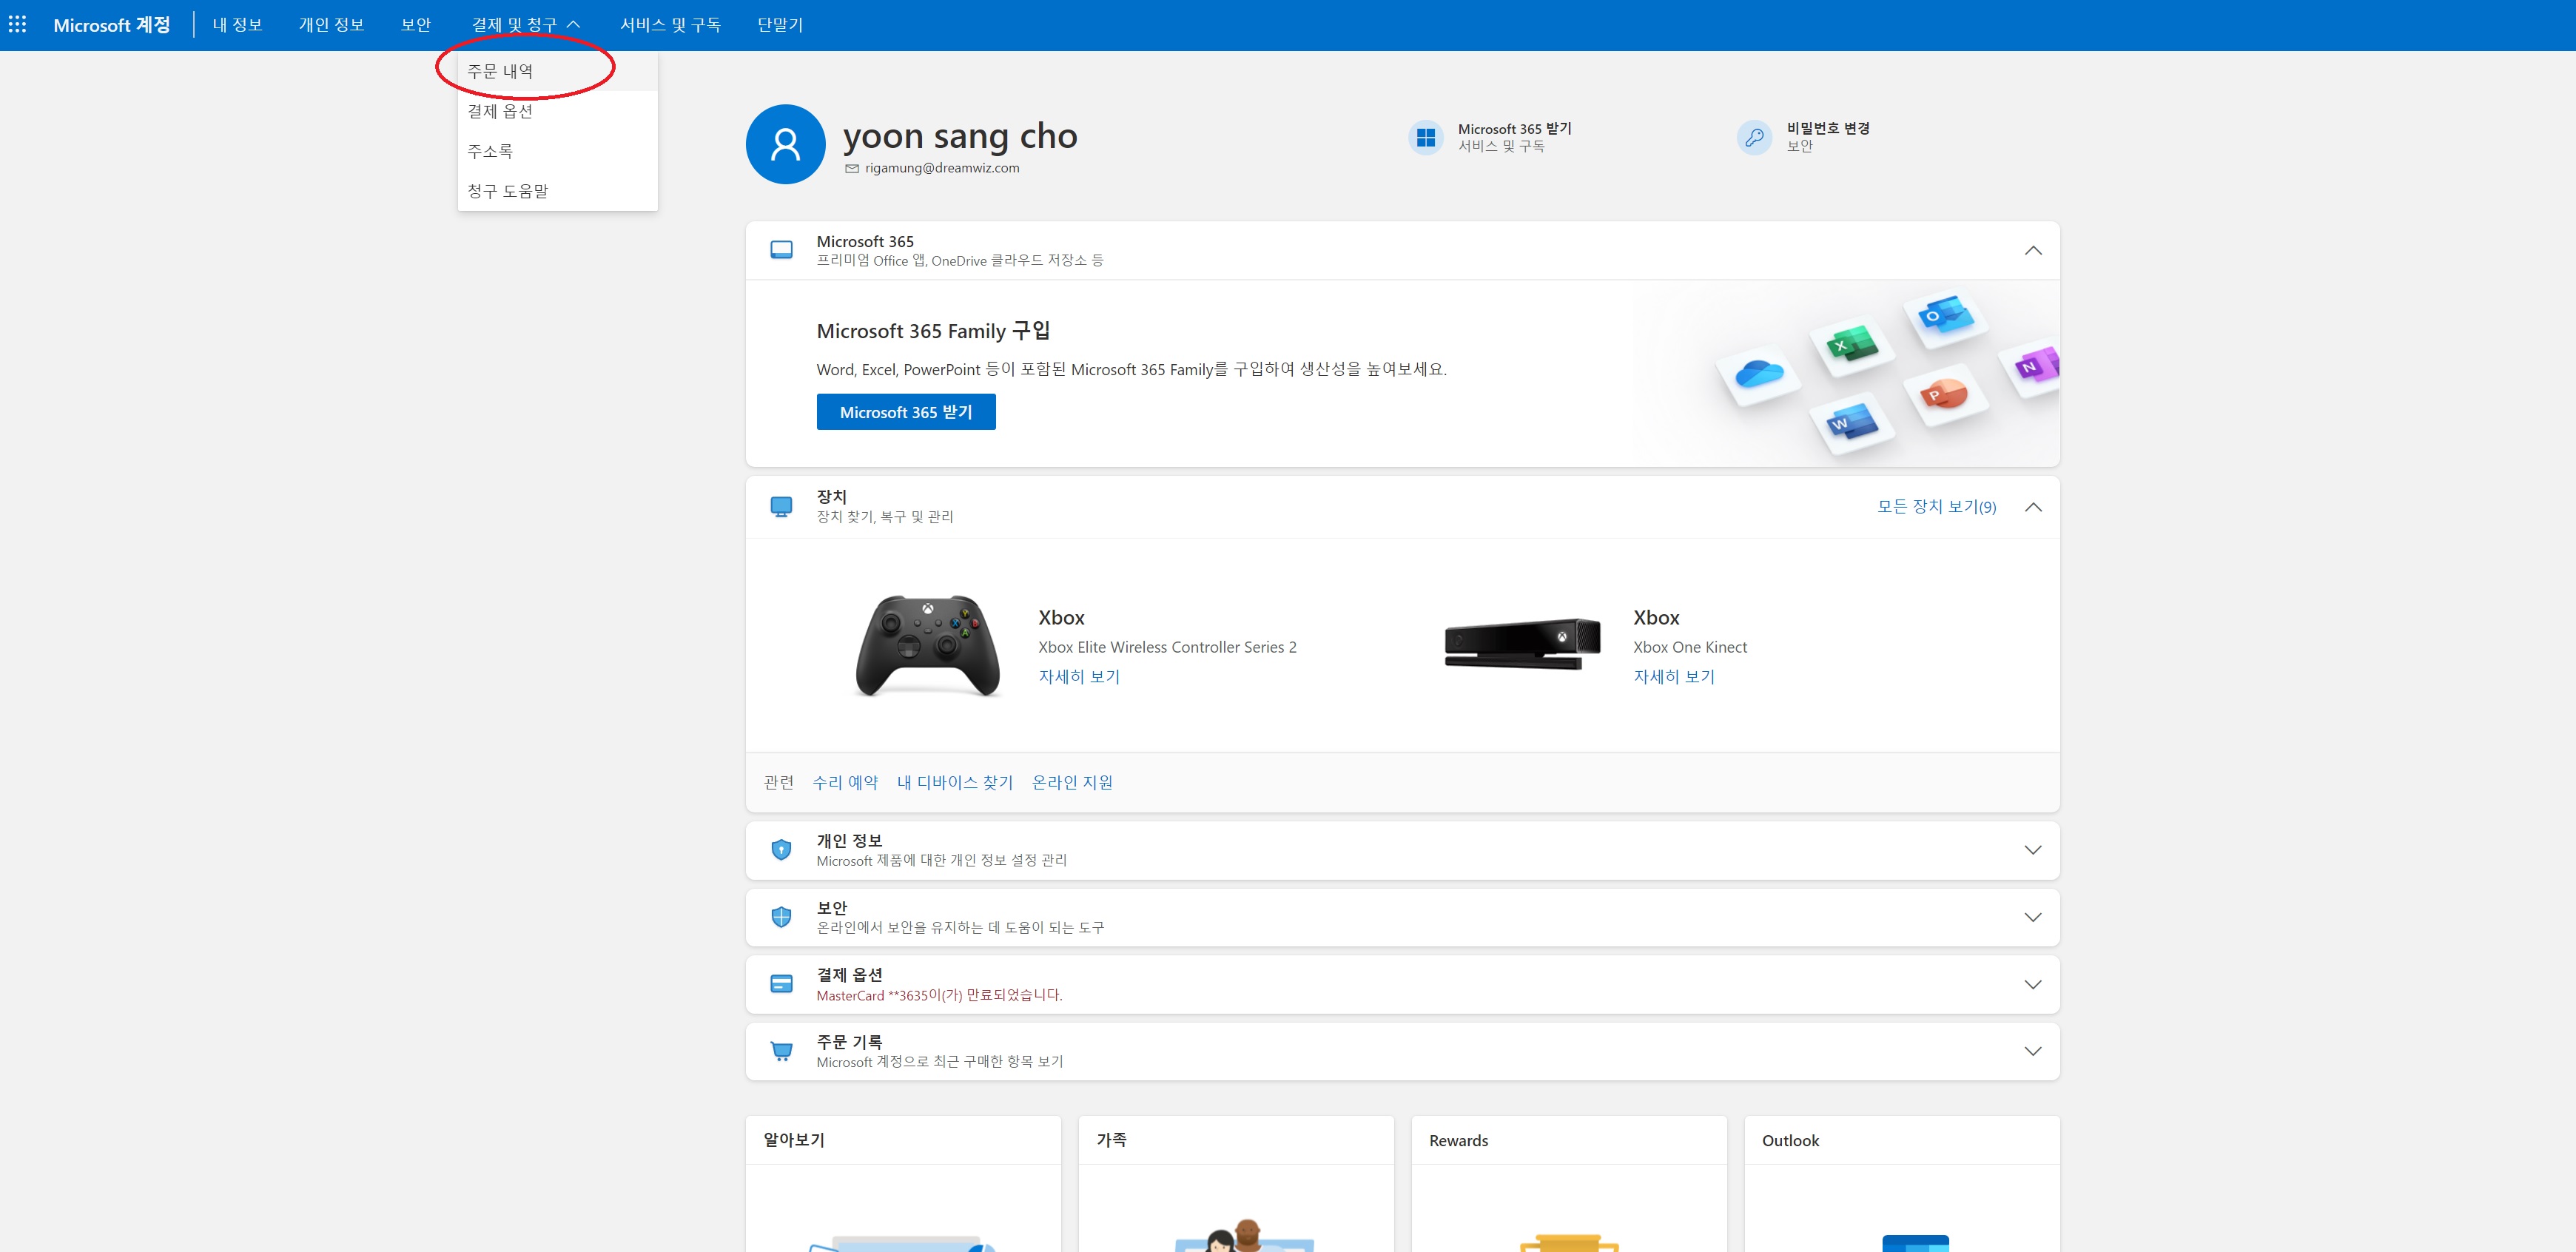Click the Xbox controller image

927,645
